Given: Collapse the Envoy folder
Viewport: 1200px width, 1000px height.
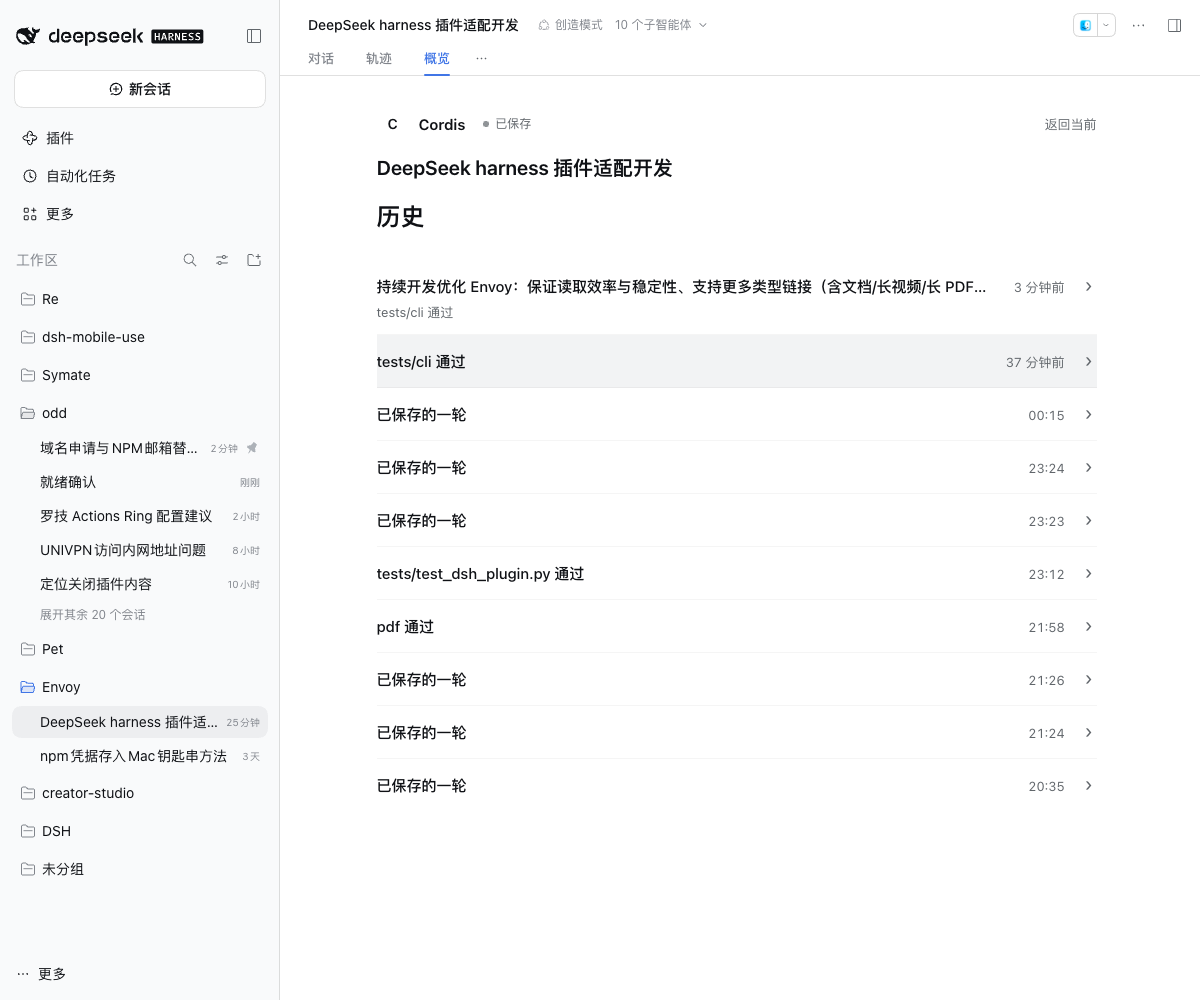Looking at the screenshot, I should (x=140, y=687).
